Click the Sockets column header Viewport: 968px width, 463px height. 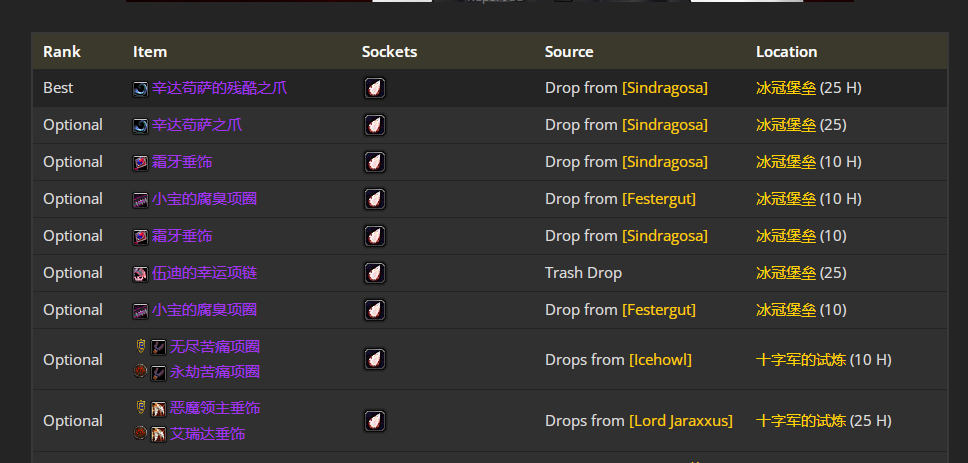coord(389,51)
